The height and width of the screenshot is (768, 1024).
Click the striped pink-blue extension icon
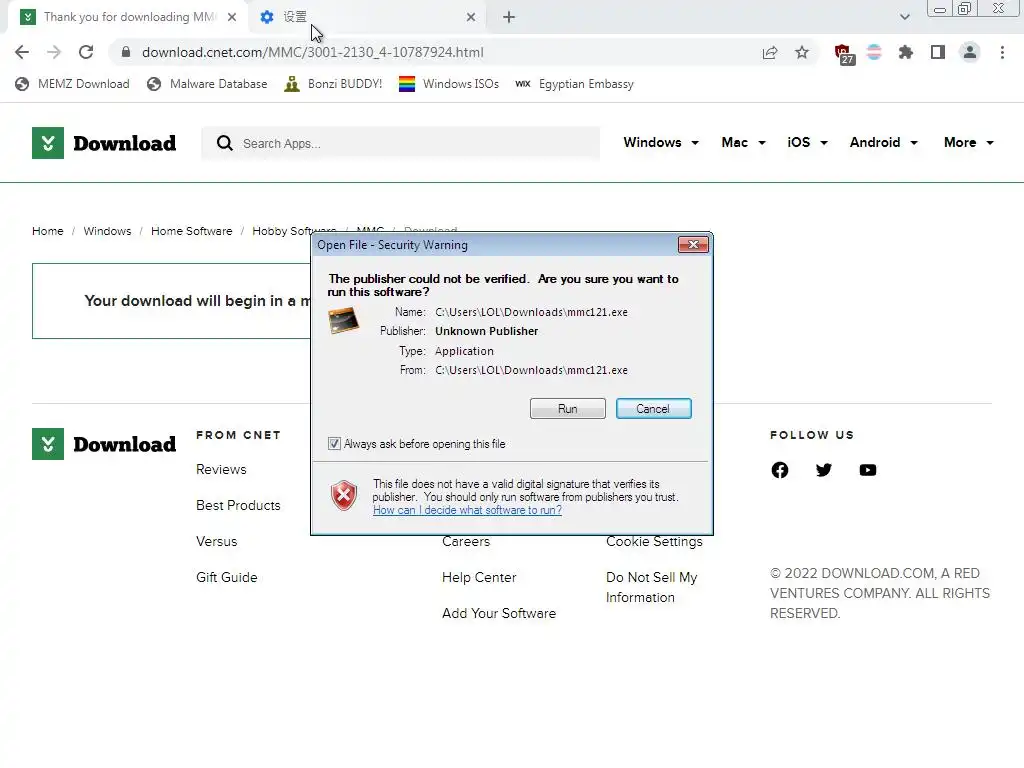pyautogui.click(x=874, y=52)
